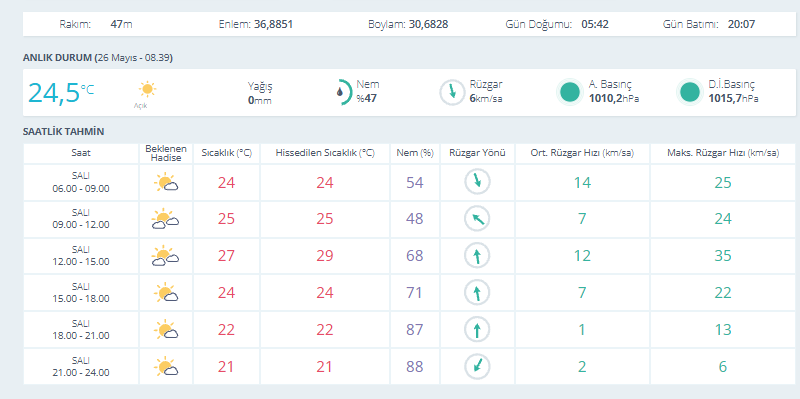
Task: Click the 'Rüzgar Yönü' column header
Action: pyautogui.click(x=477, y=153)
